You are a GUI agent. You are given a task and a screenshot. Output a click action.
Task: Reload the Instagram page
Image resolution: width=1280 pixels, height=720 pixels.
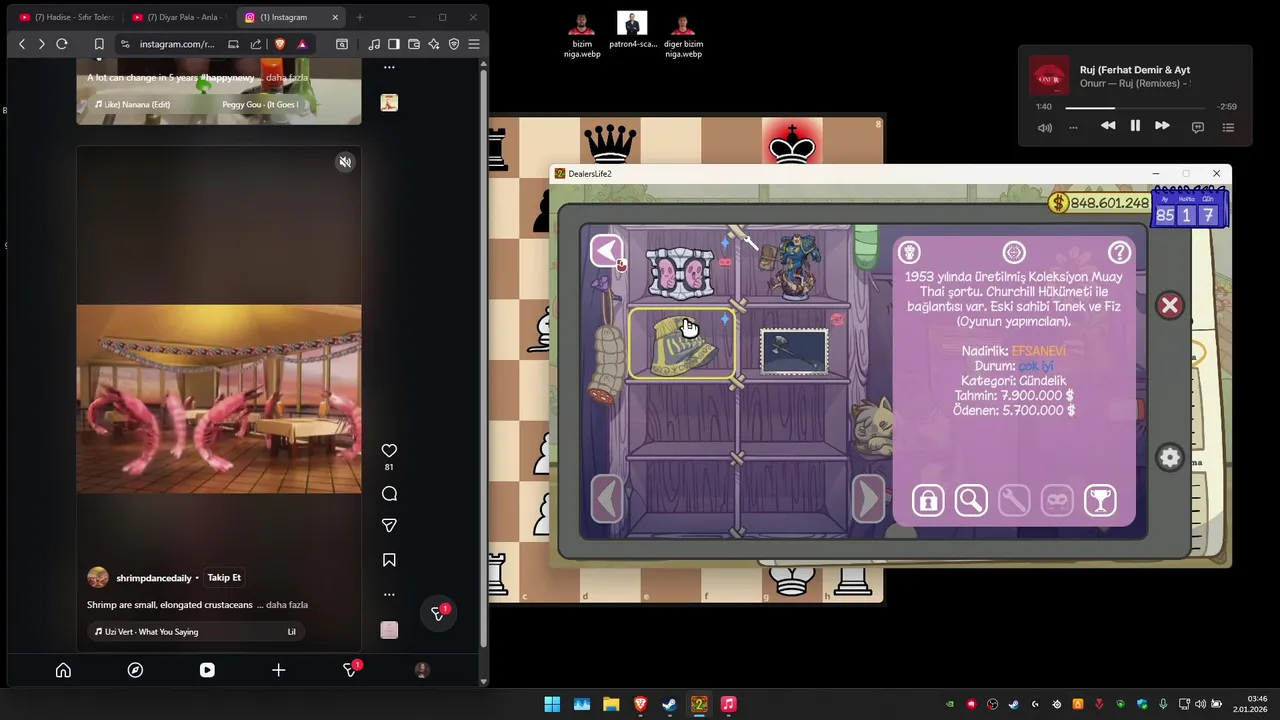[62, 44]
